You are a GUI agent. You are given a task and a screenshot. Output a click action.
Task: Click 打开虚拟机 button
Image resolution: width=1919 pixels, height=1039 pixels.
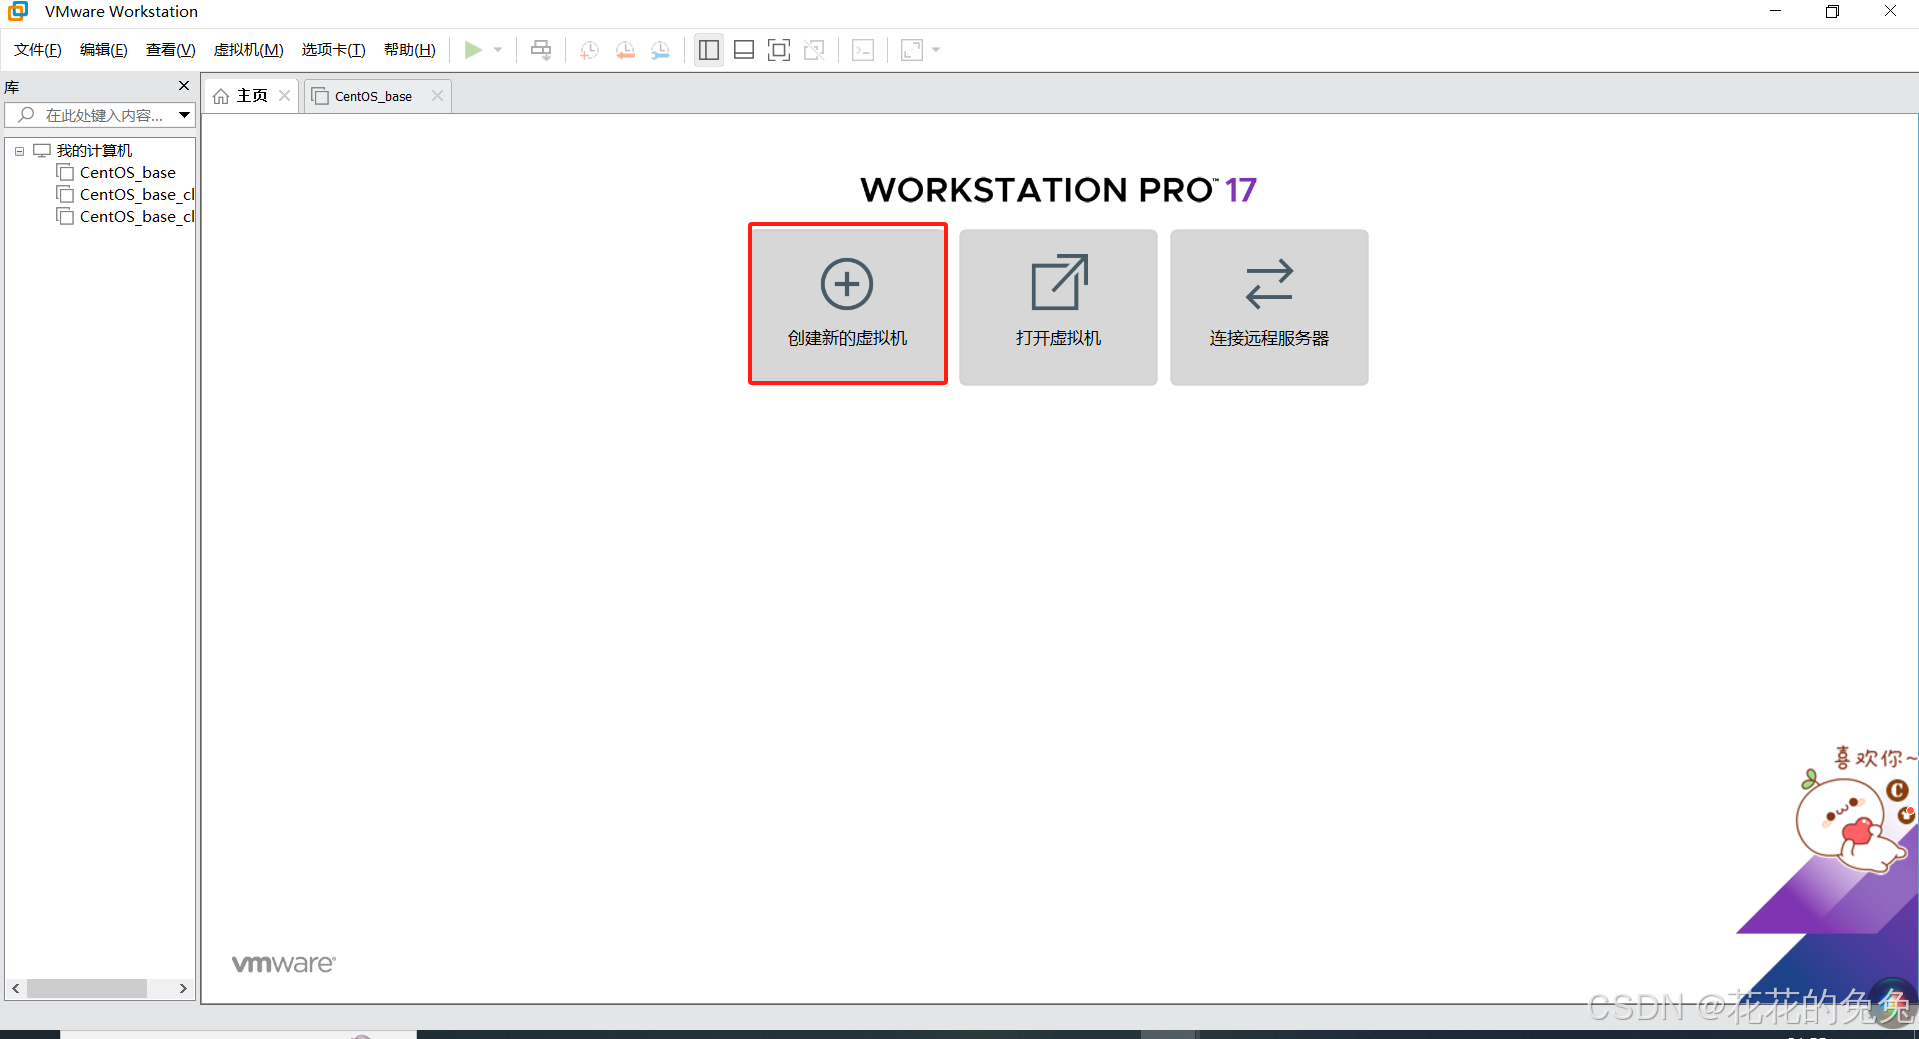(x=1058, y=307)
